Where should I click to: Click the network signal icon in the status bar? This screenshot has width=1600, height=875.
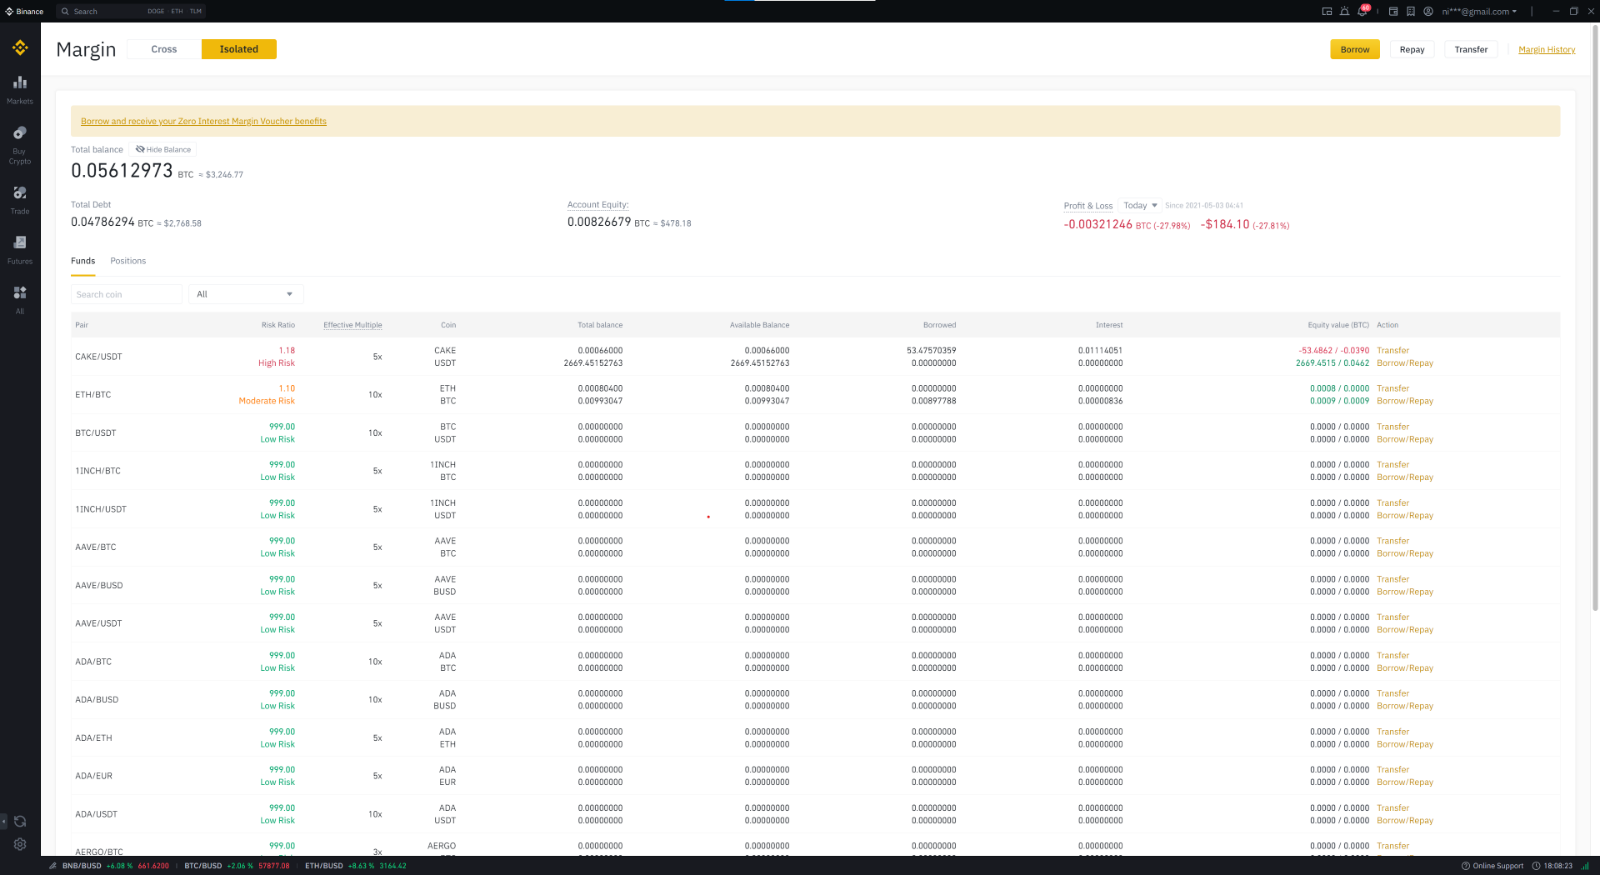pos(1585,866)
